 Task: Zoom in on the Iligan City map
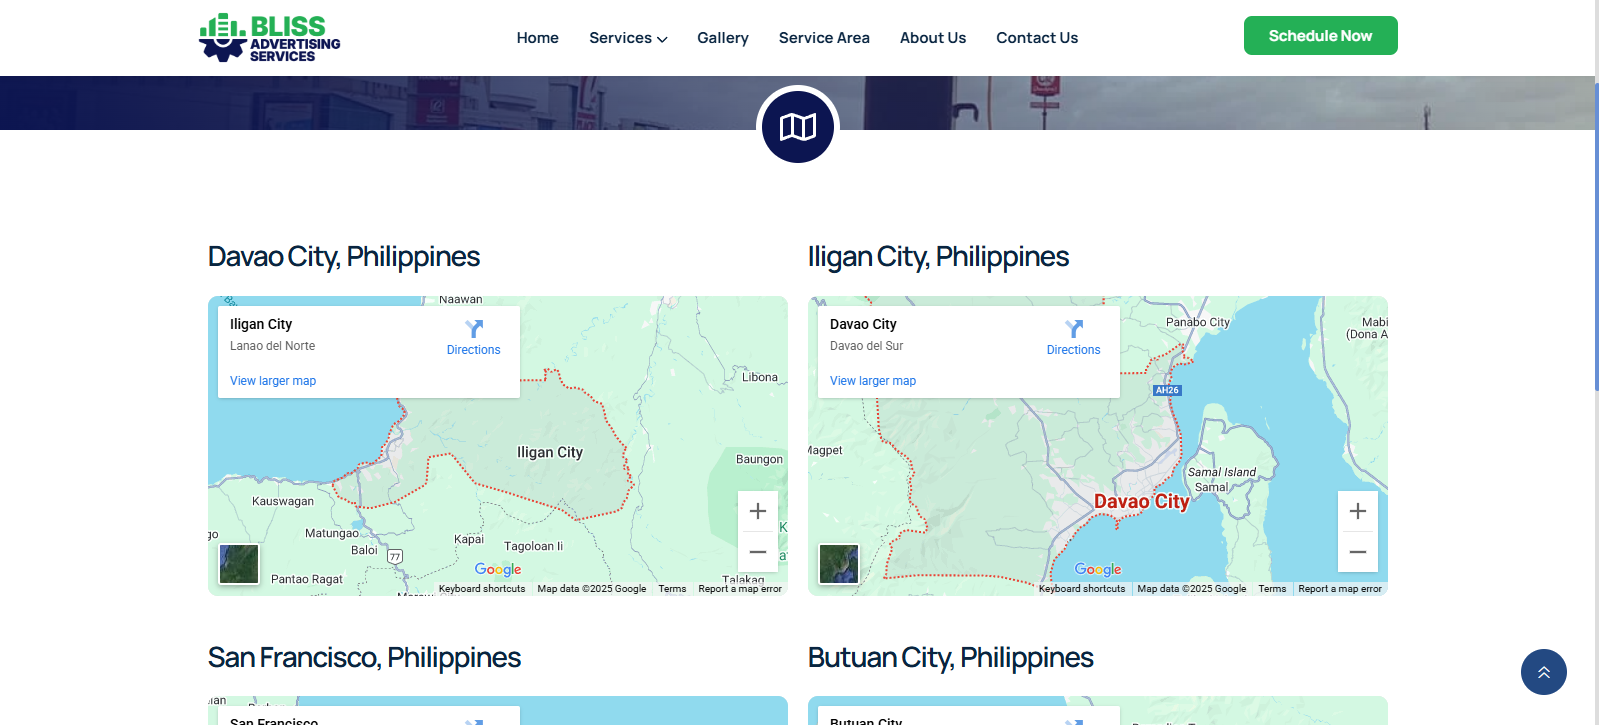758,512
